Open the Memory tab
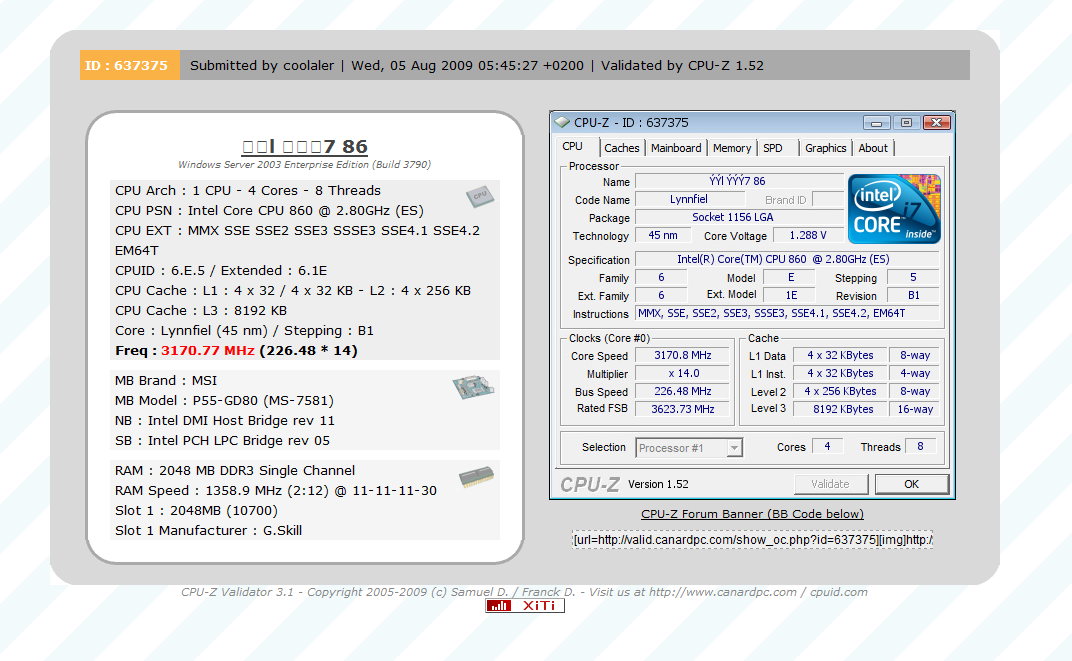The image size is (1072, 661). tap(732, 148)
